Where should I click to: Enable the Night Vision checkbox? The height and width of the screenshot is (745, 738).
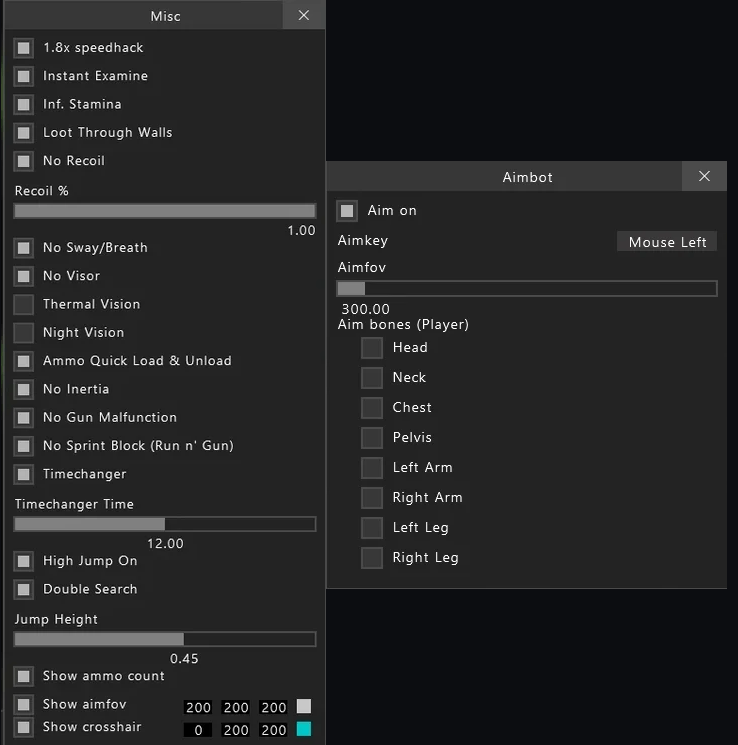pyautogui.click(x=23, y=333)
